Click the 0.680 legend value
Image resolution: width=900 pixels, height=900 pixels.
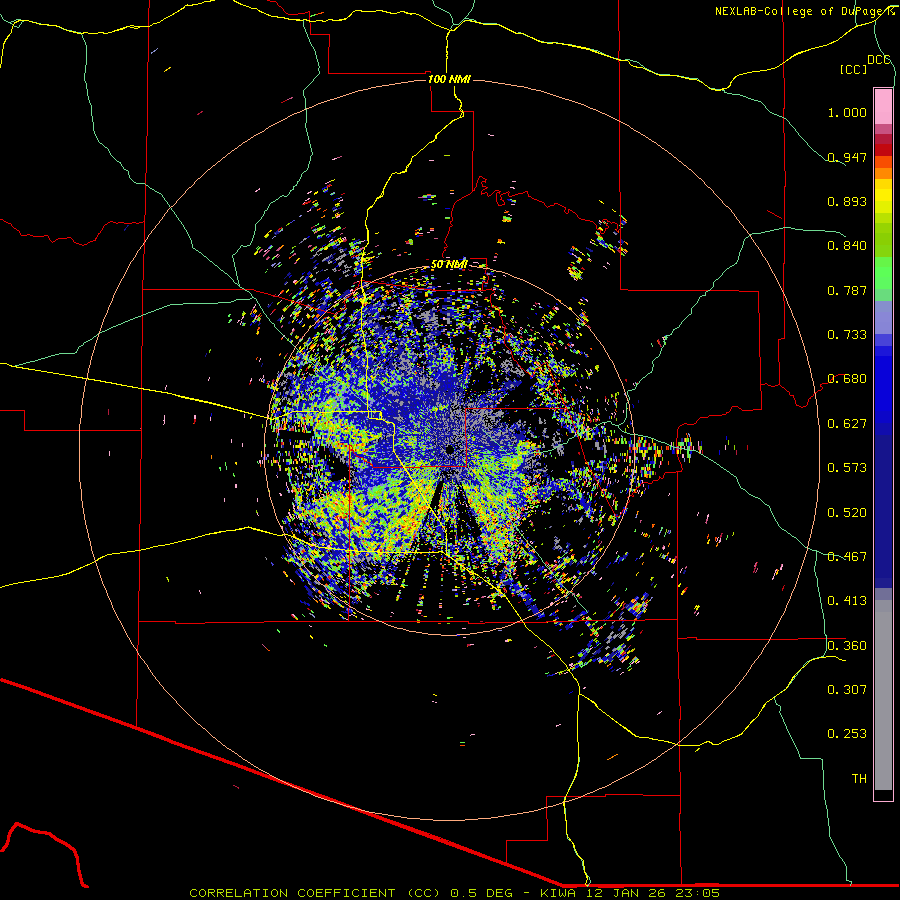point(847,379)
